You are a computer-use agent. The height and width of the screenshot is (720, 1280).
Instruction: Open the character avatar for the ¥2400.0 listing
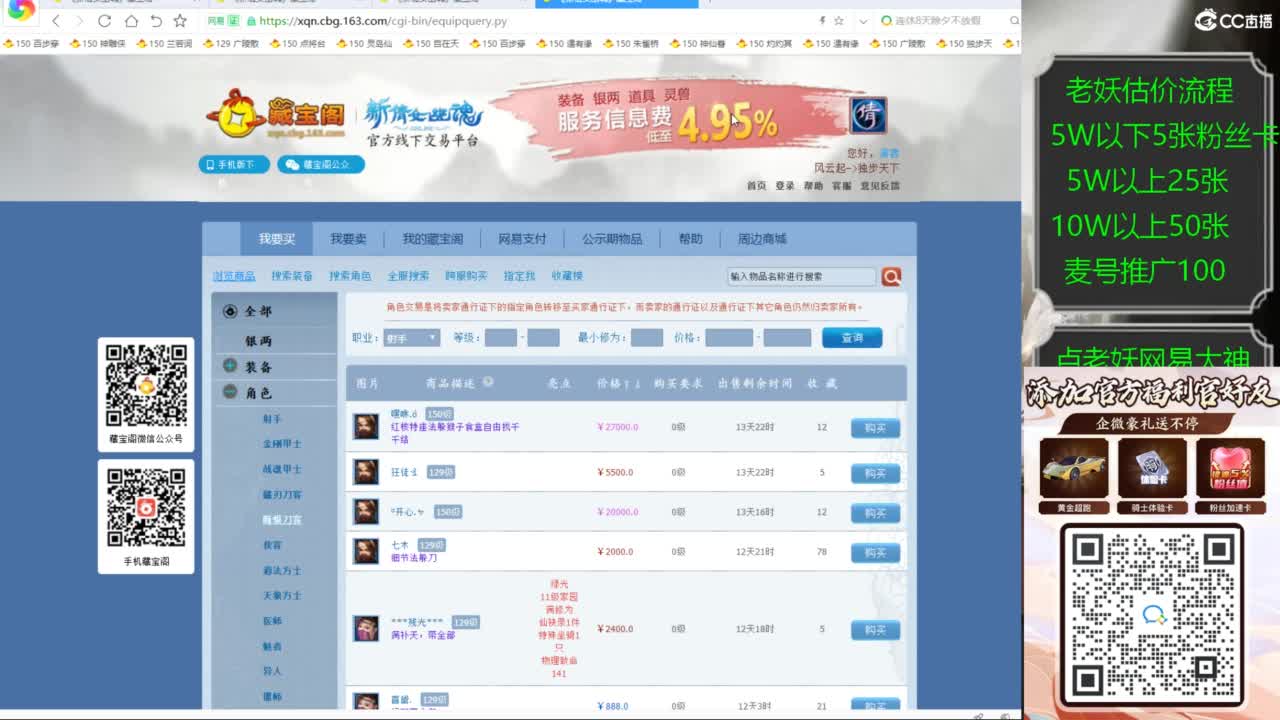click(x=366, y=629)
